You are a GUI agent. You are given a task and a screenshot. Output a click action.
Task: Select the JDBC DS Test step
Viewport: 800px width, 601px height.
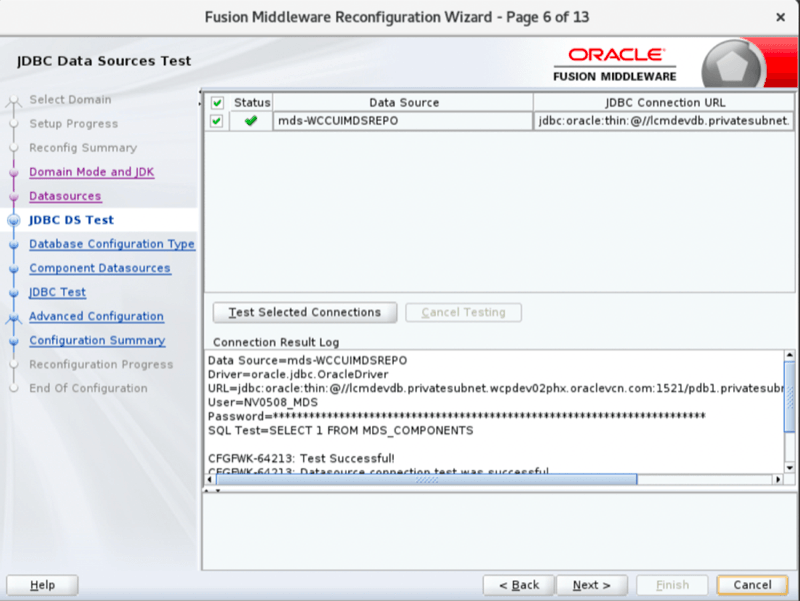[71, 220]
